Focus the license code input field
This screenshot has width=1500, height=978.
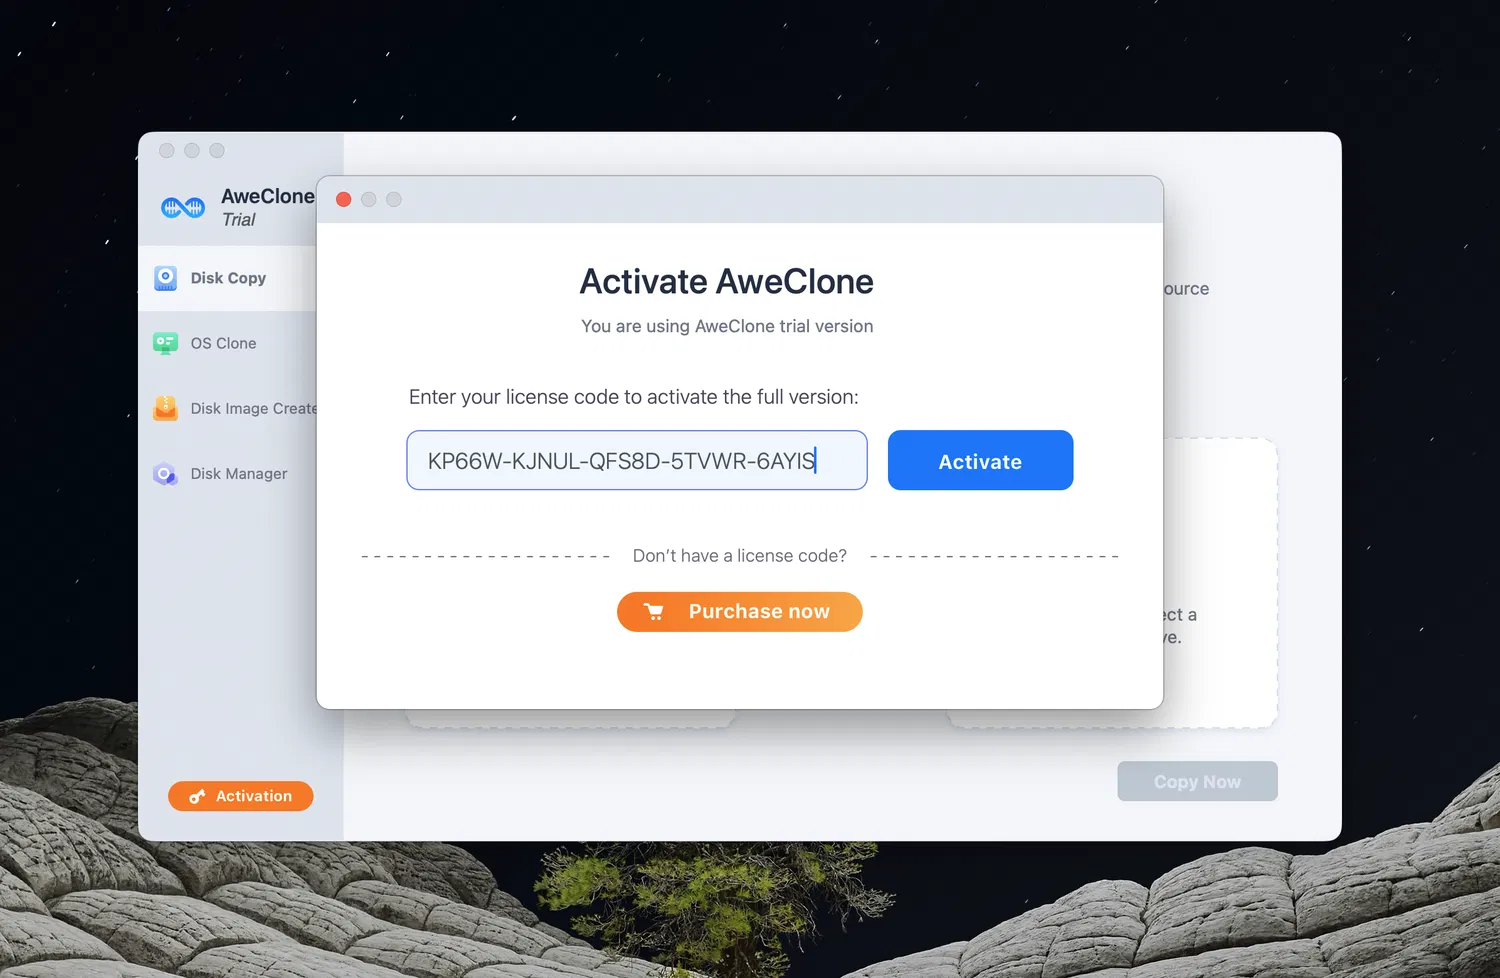tap(637, 460)
